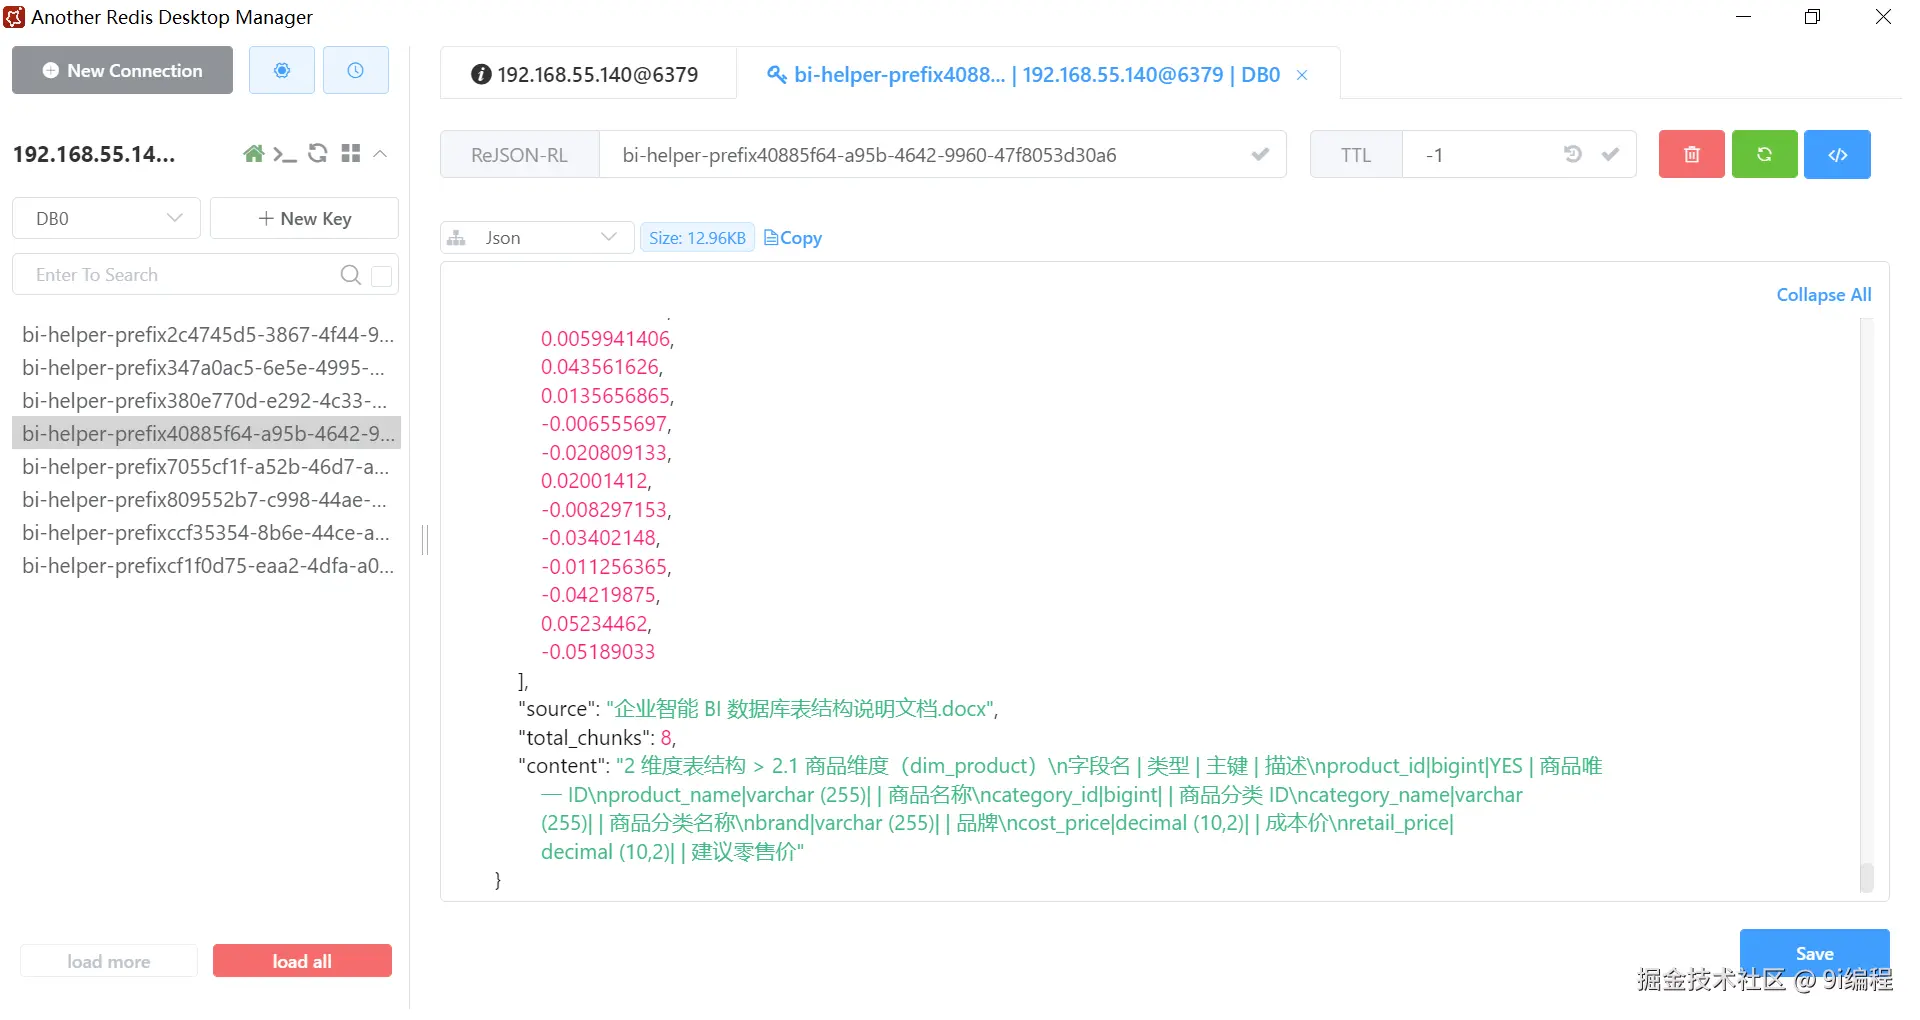Select key bi-helper-prefix2c4745d5
Screen dimensions: 1920x1020
coord(208,334)
